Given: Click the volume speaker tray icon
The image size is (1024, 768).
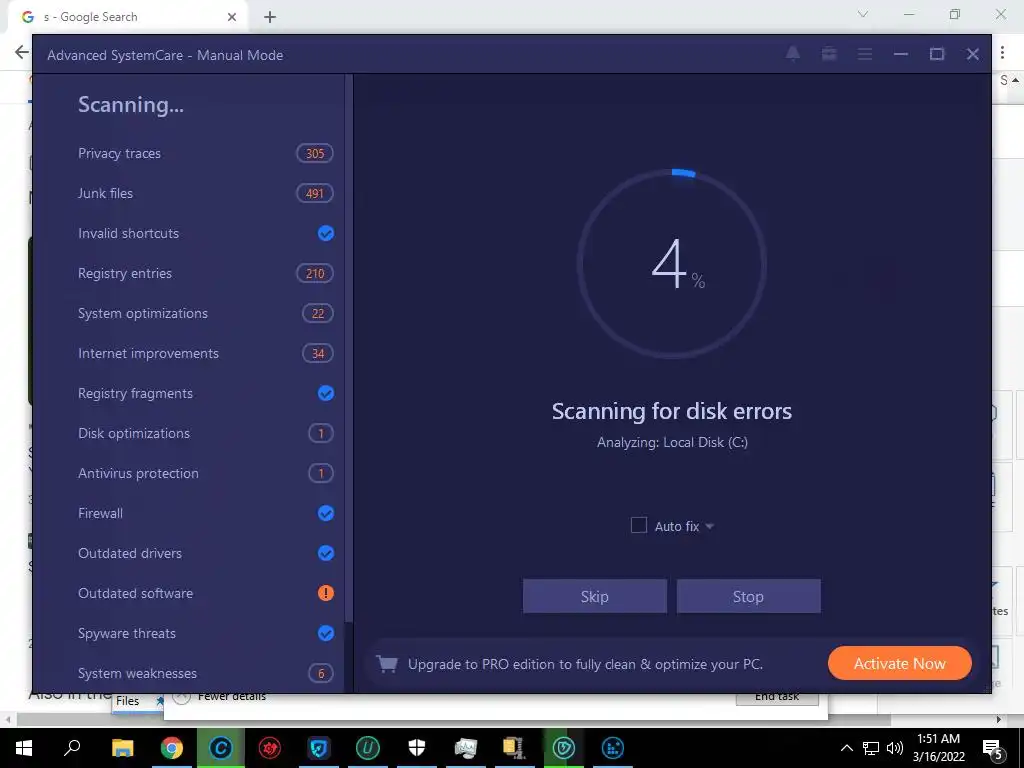Looking at the screenshot, I should (x=895, y=748).
